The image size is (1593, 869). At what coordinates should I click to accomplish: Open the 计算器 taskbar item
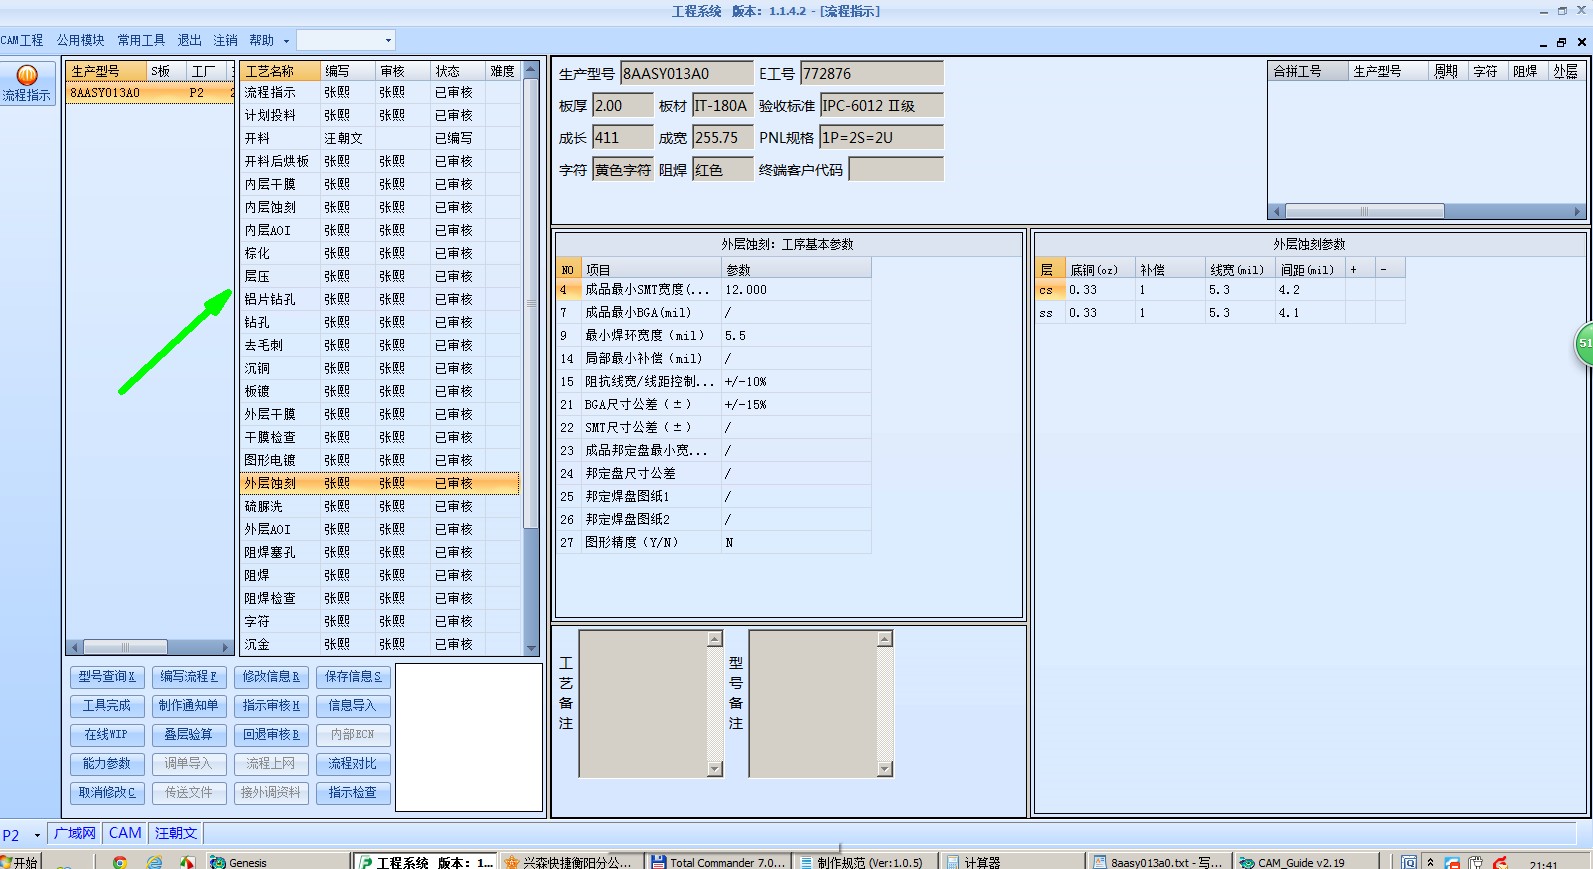1013,862
